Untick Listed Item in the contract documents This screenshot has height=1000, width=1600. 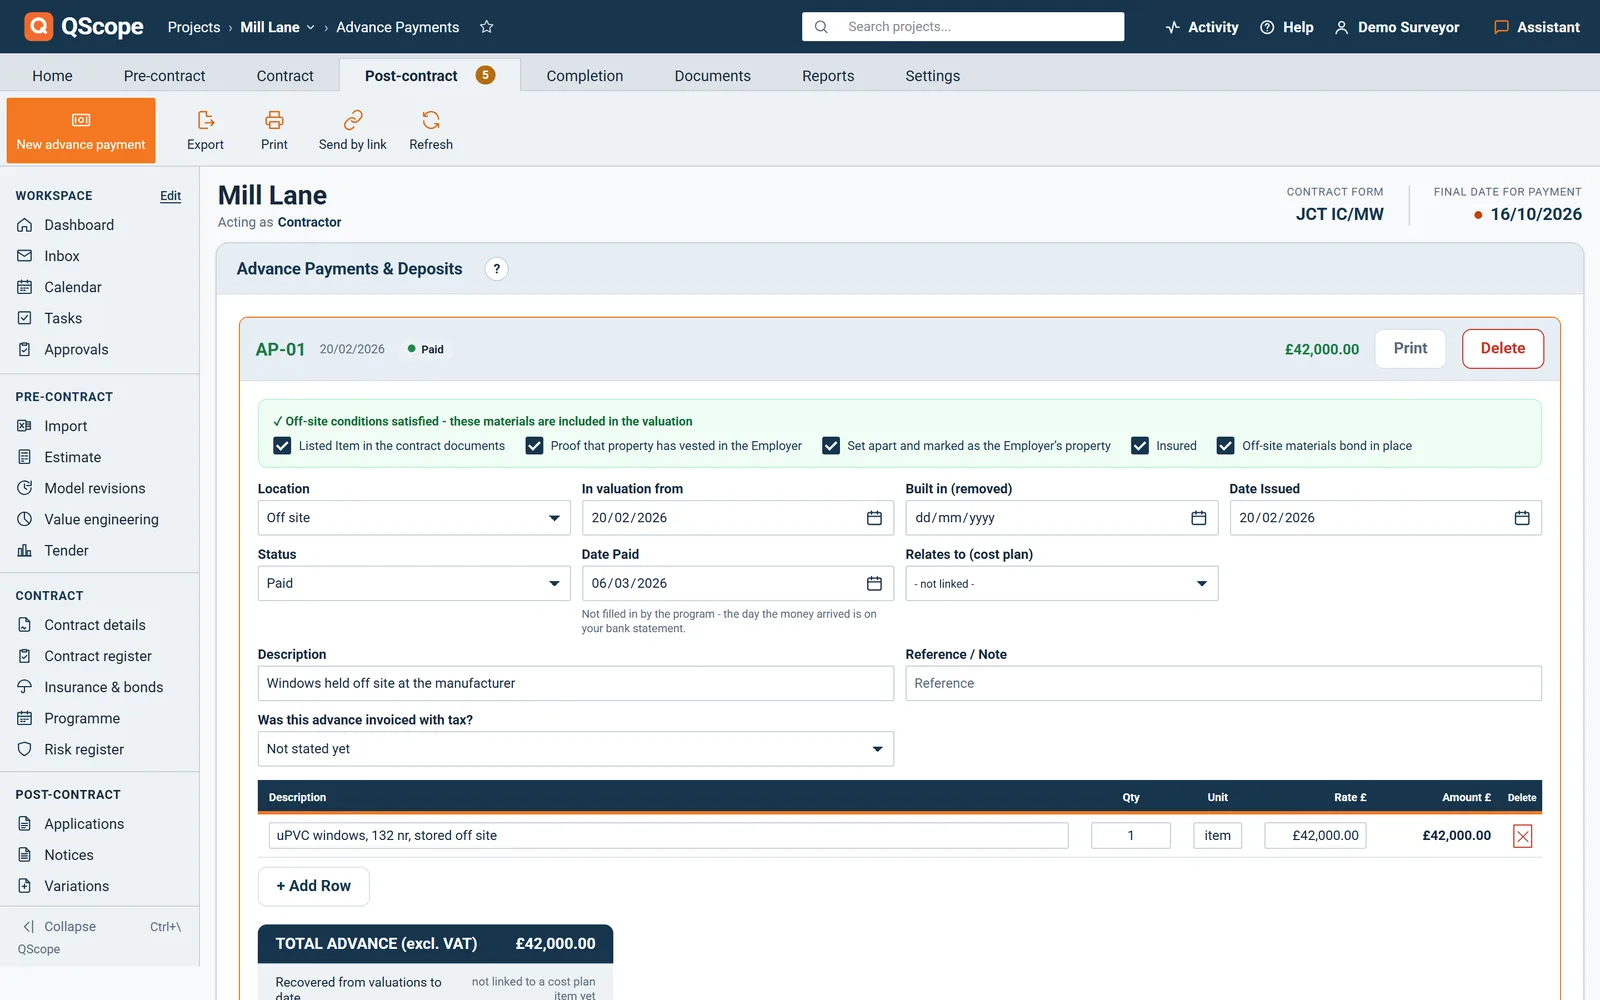282,446
